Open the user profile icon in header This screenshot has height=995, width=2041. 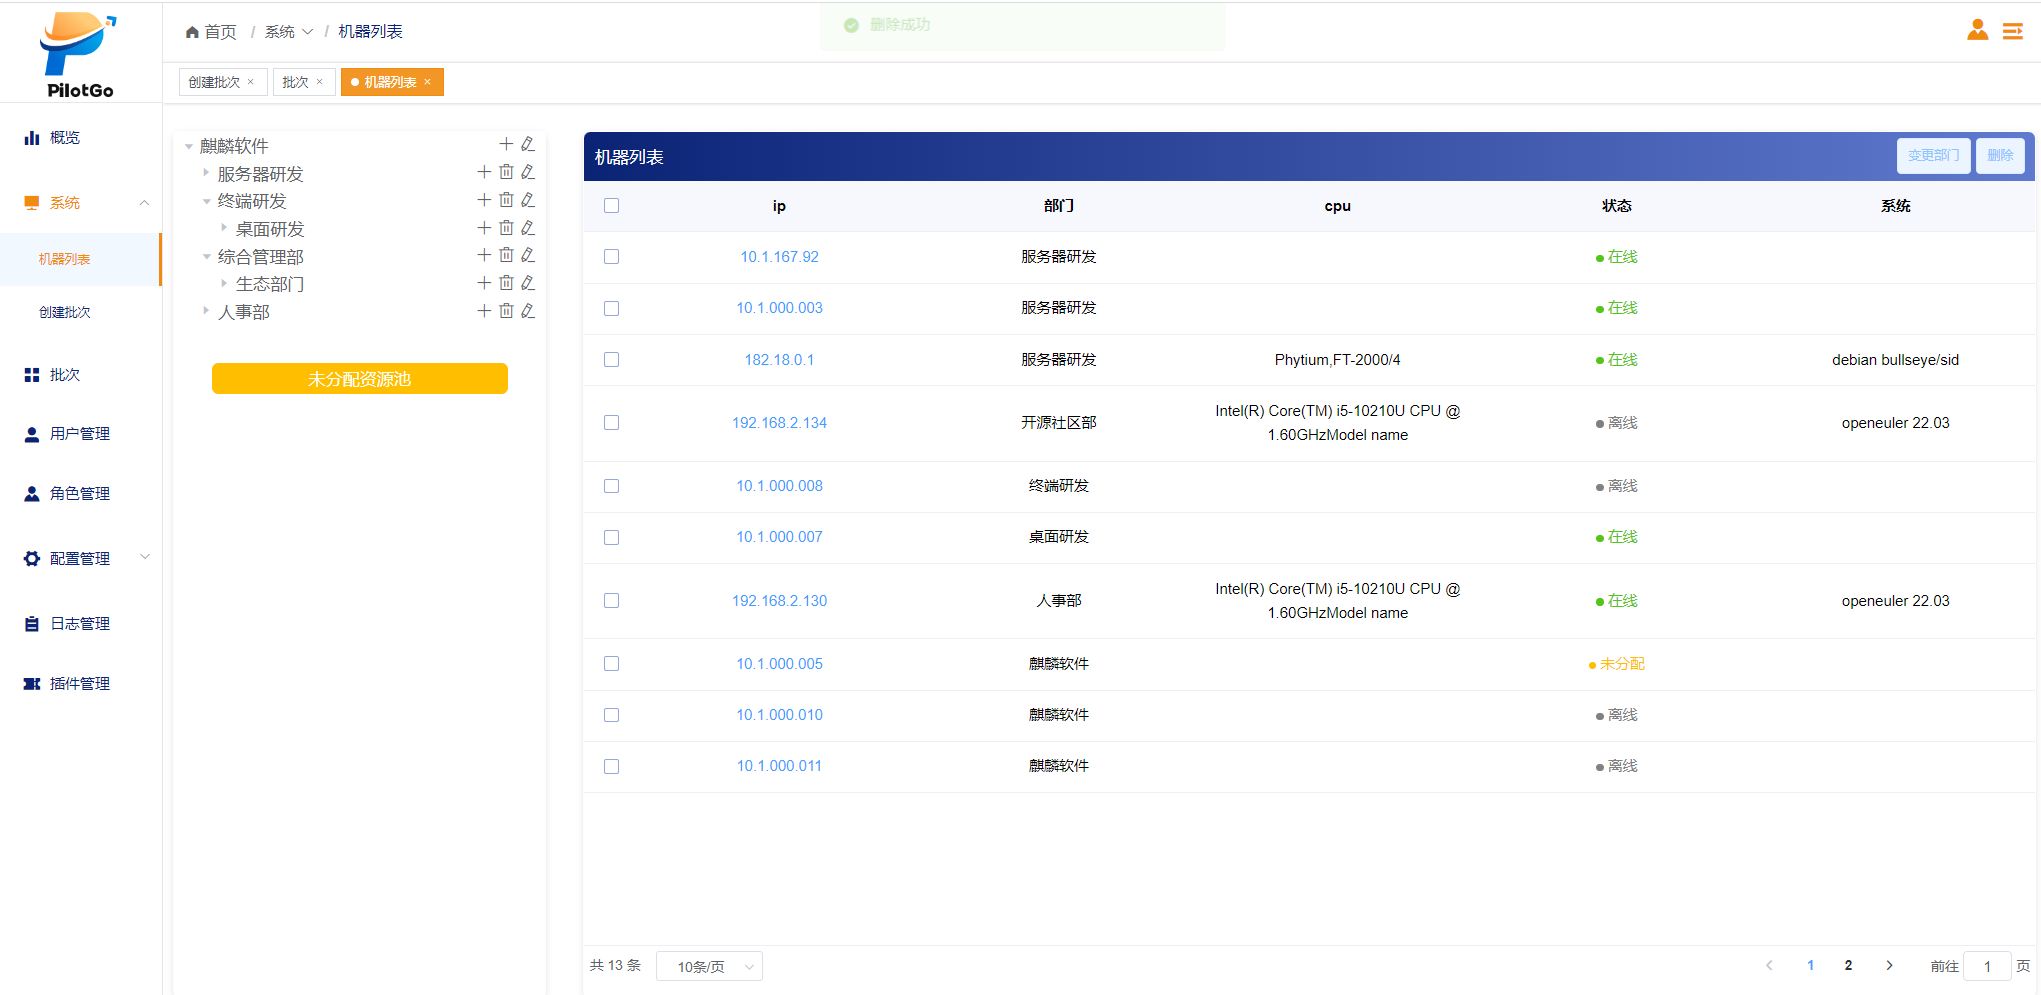(1977, 31)
